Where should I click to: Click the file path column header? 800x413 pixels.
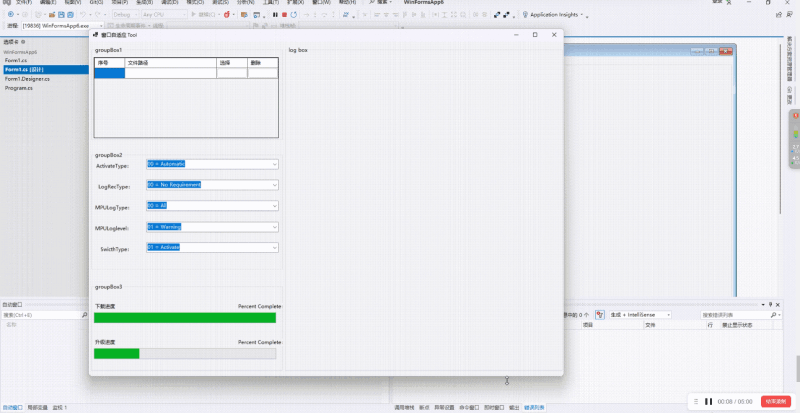pos(171,63)
